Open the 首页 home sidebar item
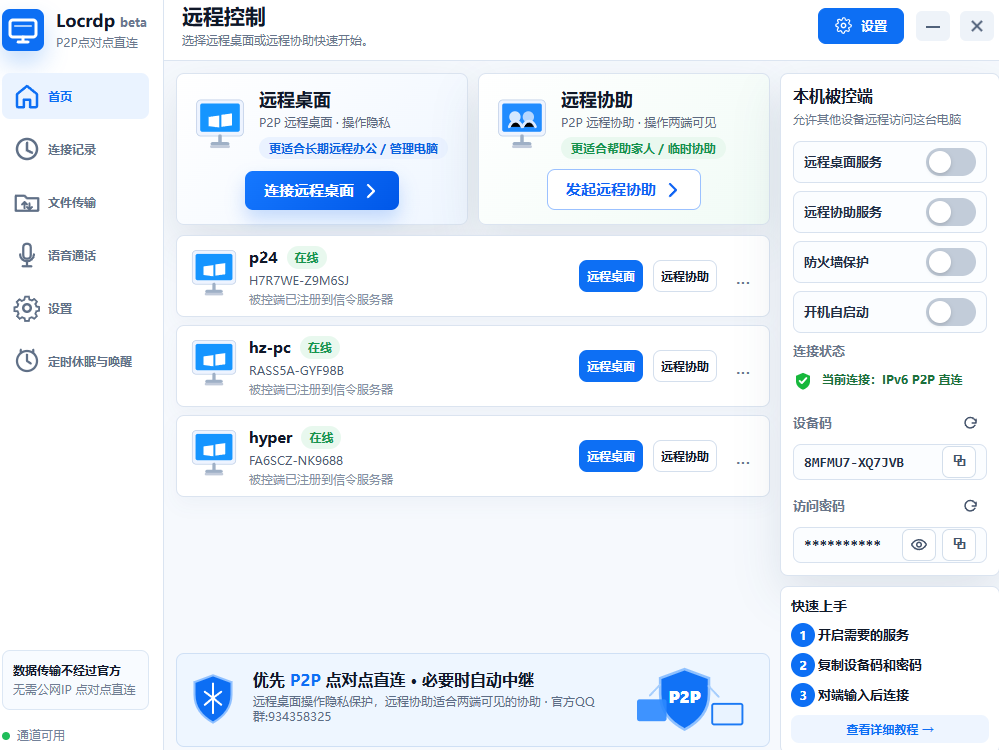 pyautogui.click(x=75, y=96)
